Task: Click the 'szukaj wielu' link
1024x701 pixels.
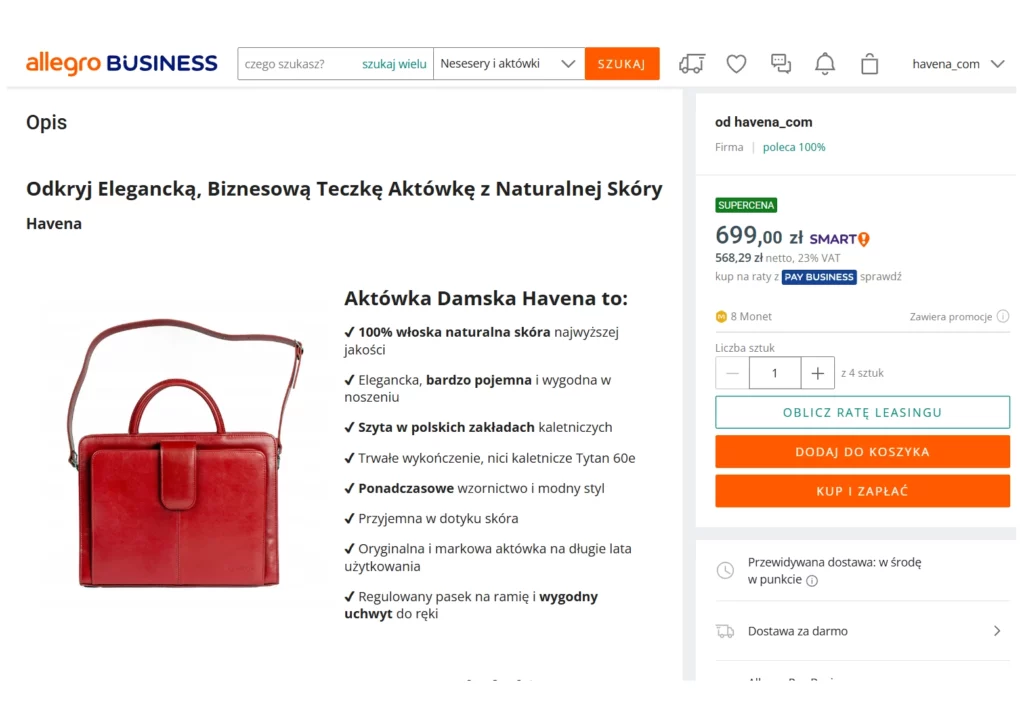Action: pos(394,64)
